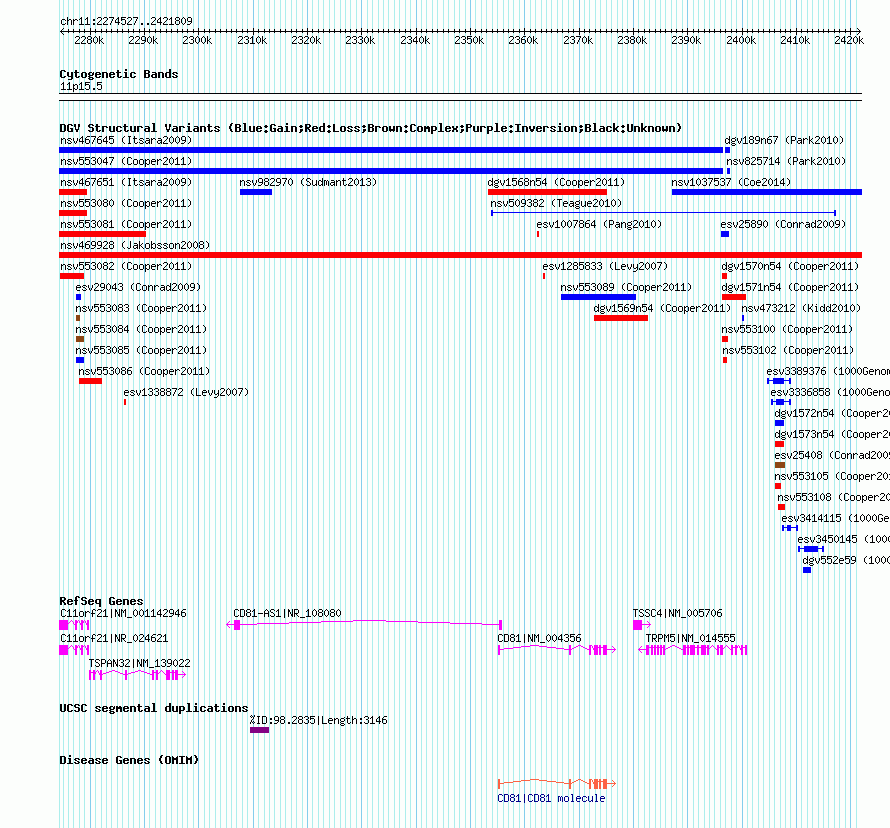
Task: Click esv3450145 variant glyph
Action: point(811,549)
